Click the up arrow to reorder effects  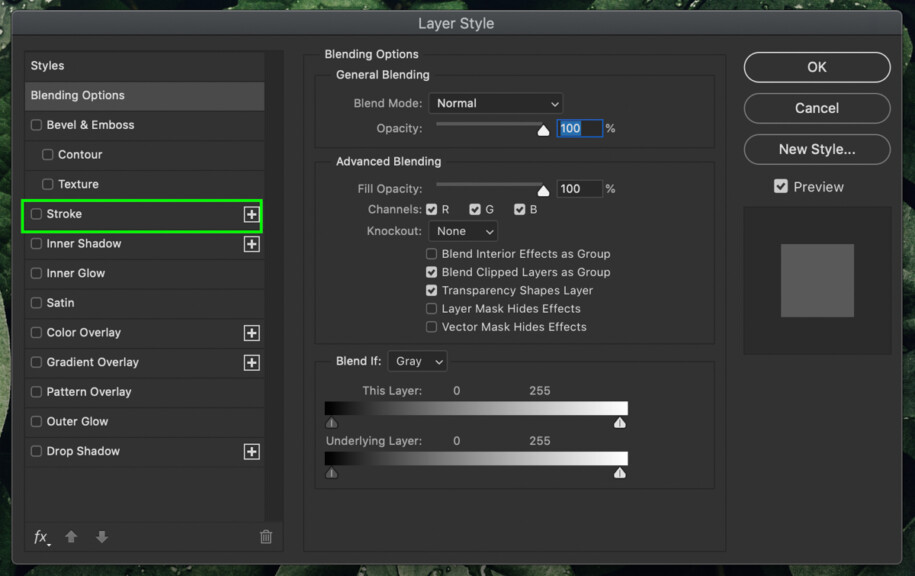[x=71, y=537]
